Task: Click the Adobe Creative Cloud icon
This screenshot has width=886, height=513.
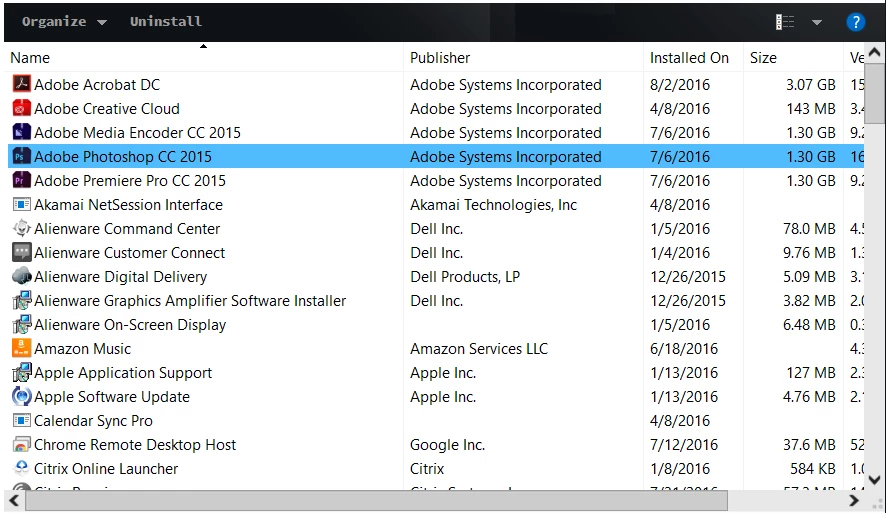Action: pos(21,108)
